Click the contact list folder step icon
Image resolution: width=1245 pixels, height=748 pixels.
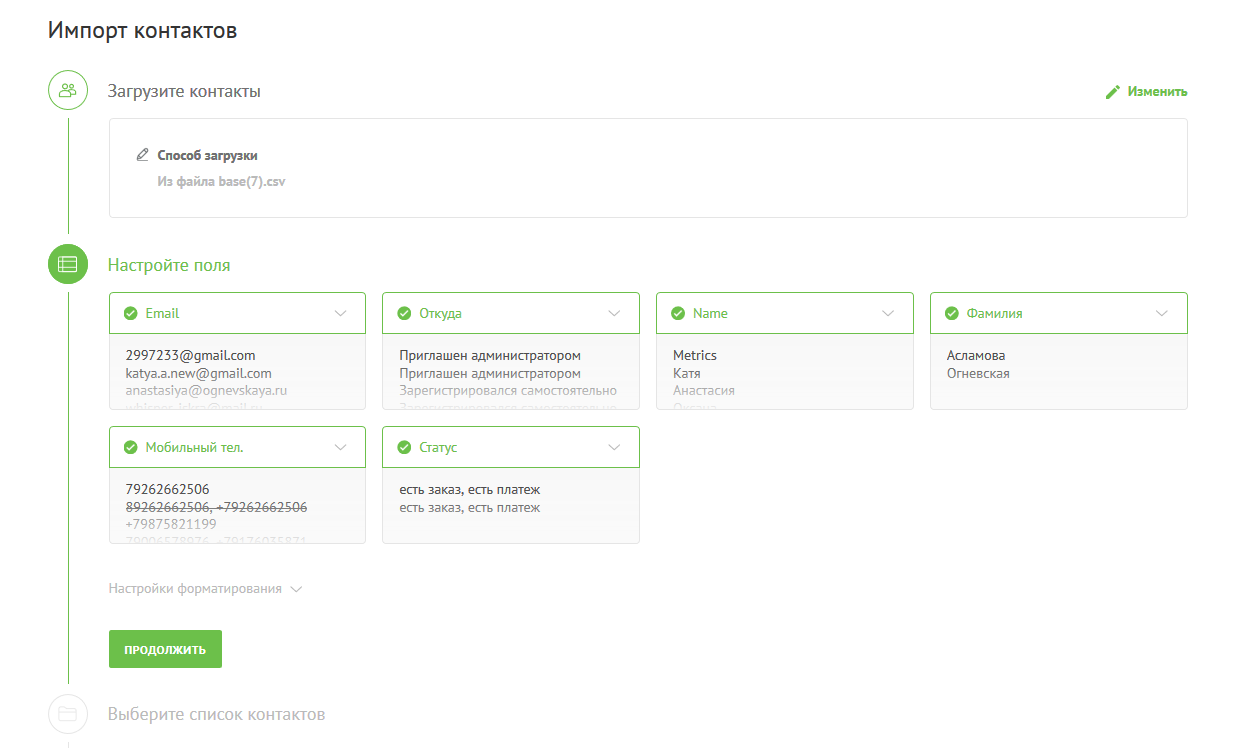pyautogui.click(x=68, y=714)
